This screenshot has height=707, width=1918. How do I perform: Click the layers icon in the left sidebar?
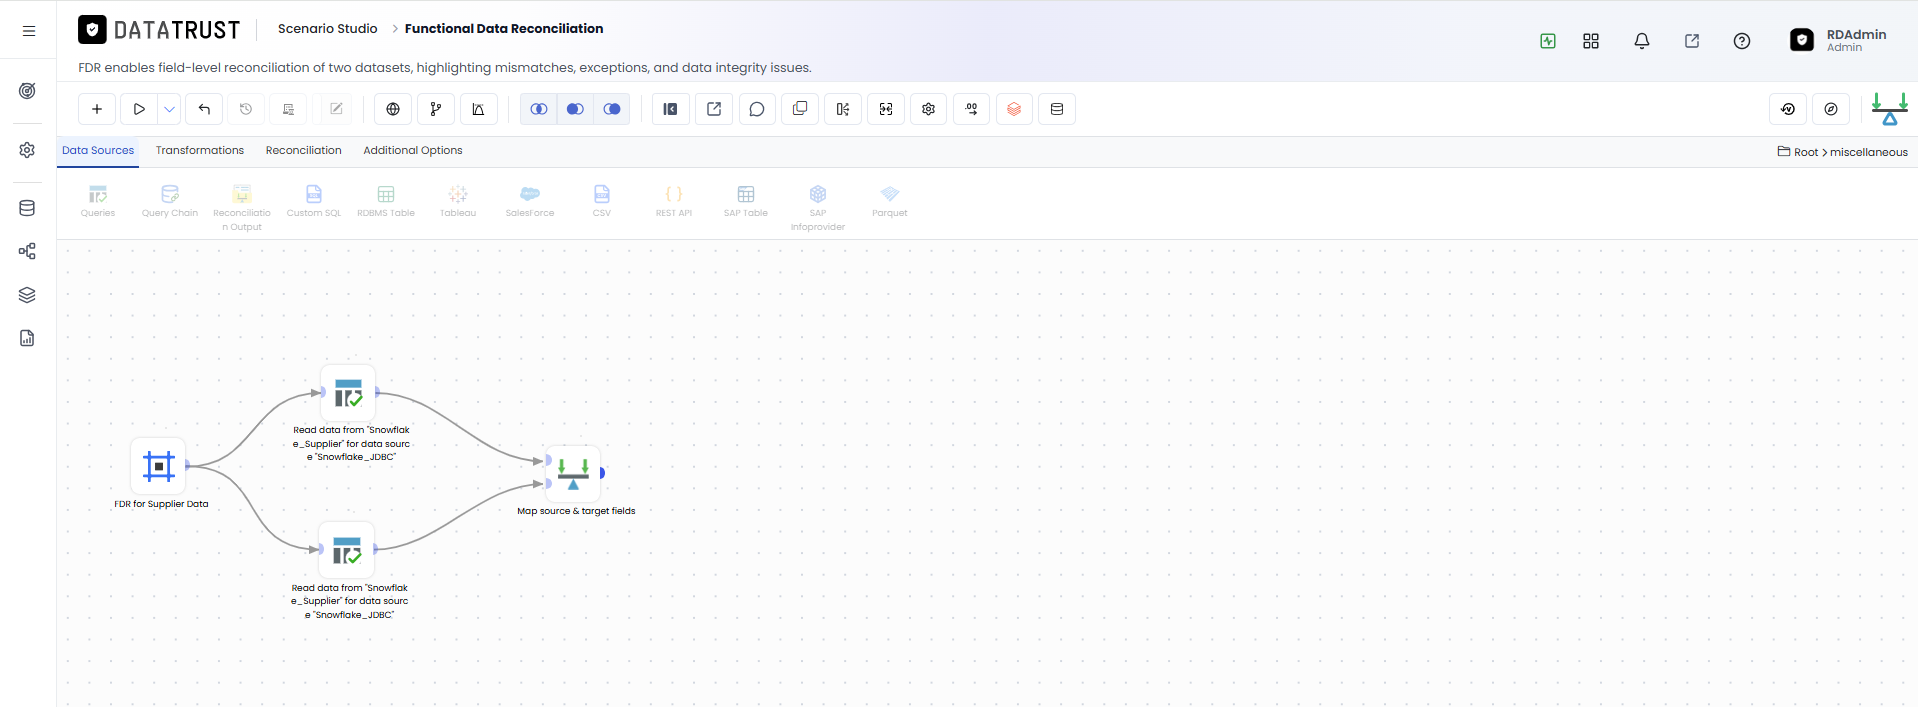(27, 295)
